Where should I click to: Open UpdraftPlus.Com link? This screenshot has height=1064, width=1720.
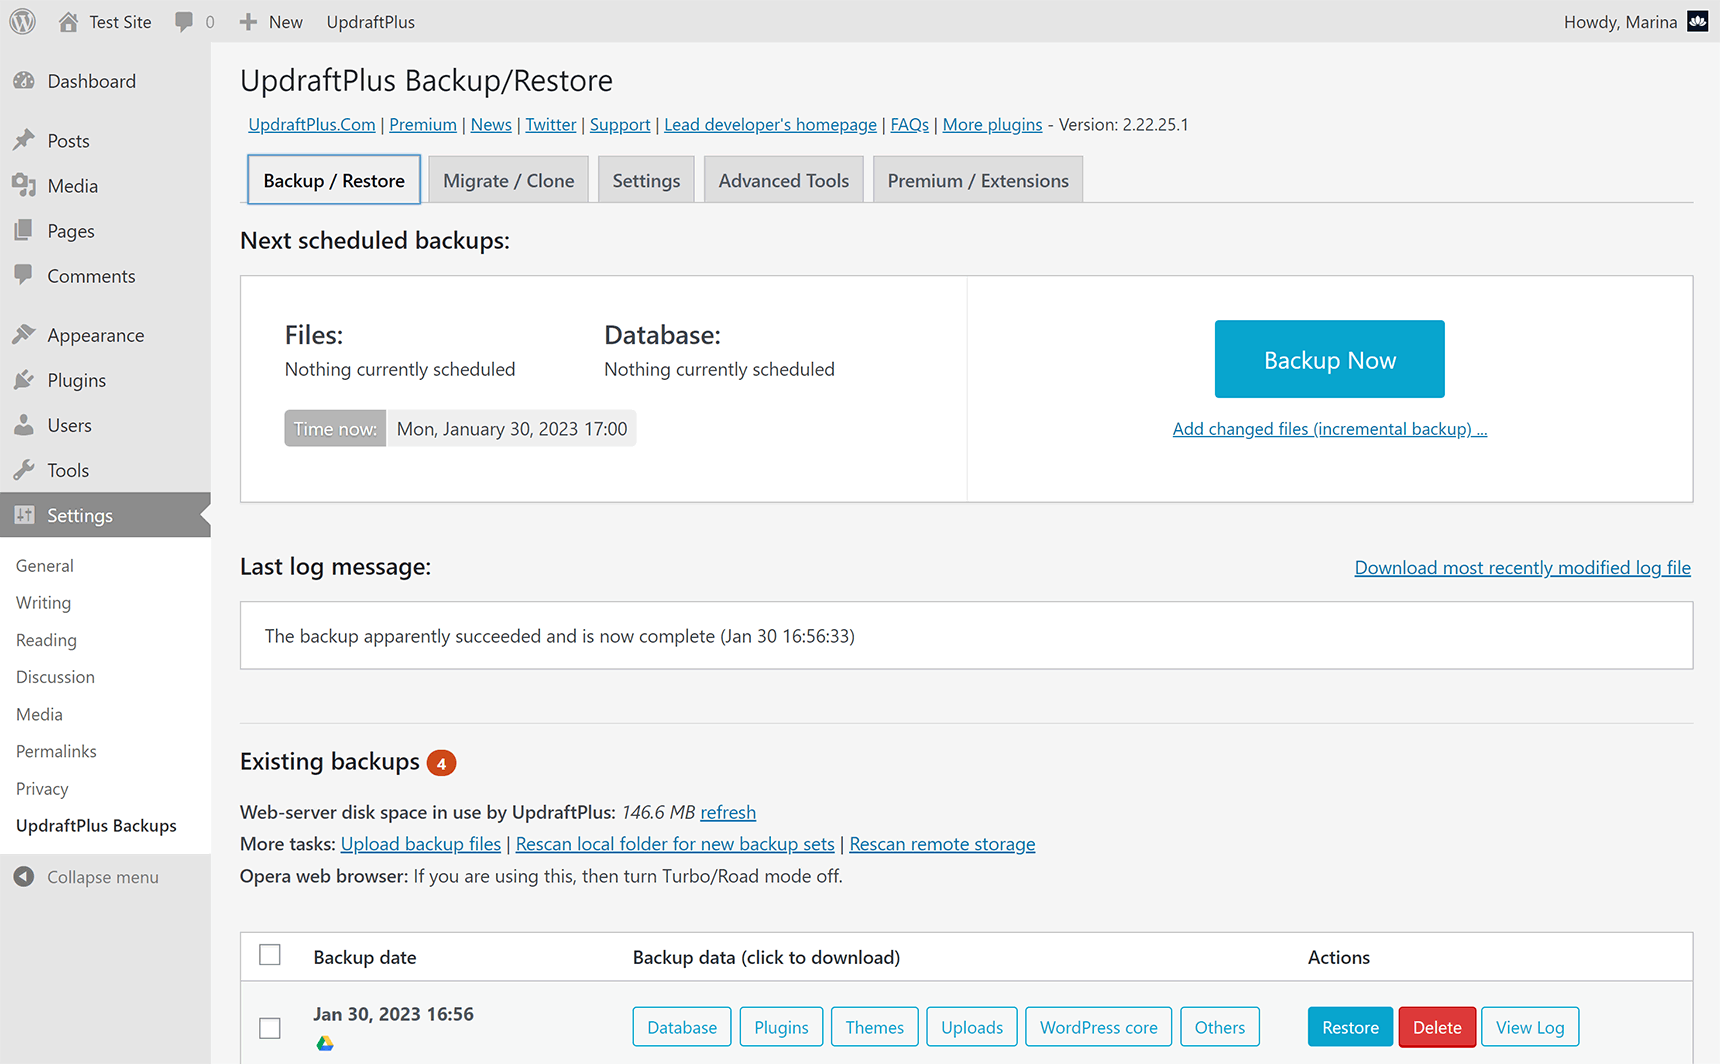click(312, 124)
